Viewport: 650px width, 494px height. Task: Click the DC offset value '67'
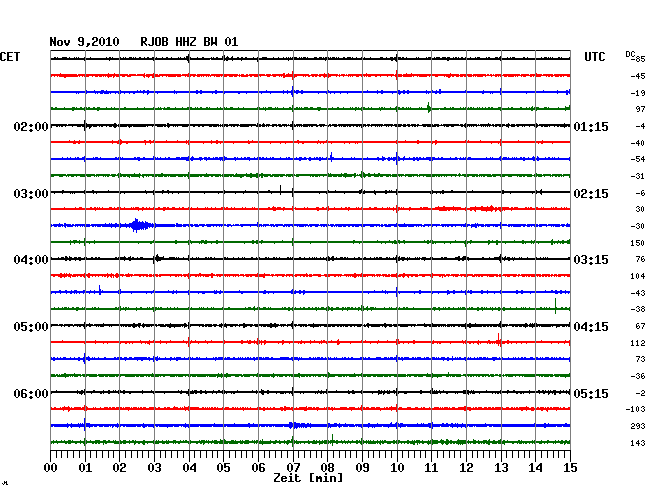(640, 326)
